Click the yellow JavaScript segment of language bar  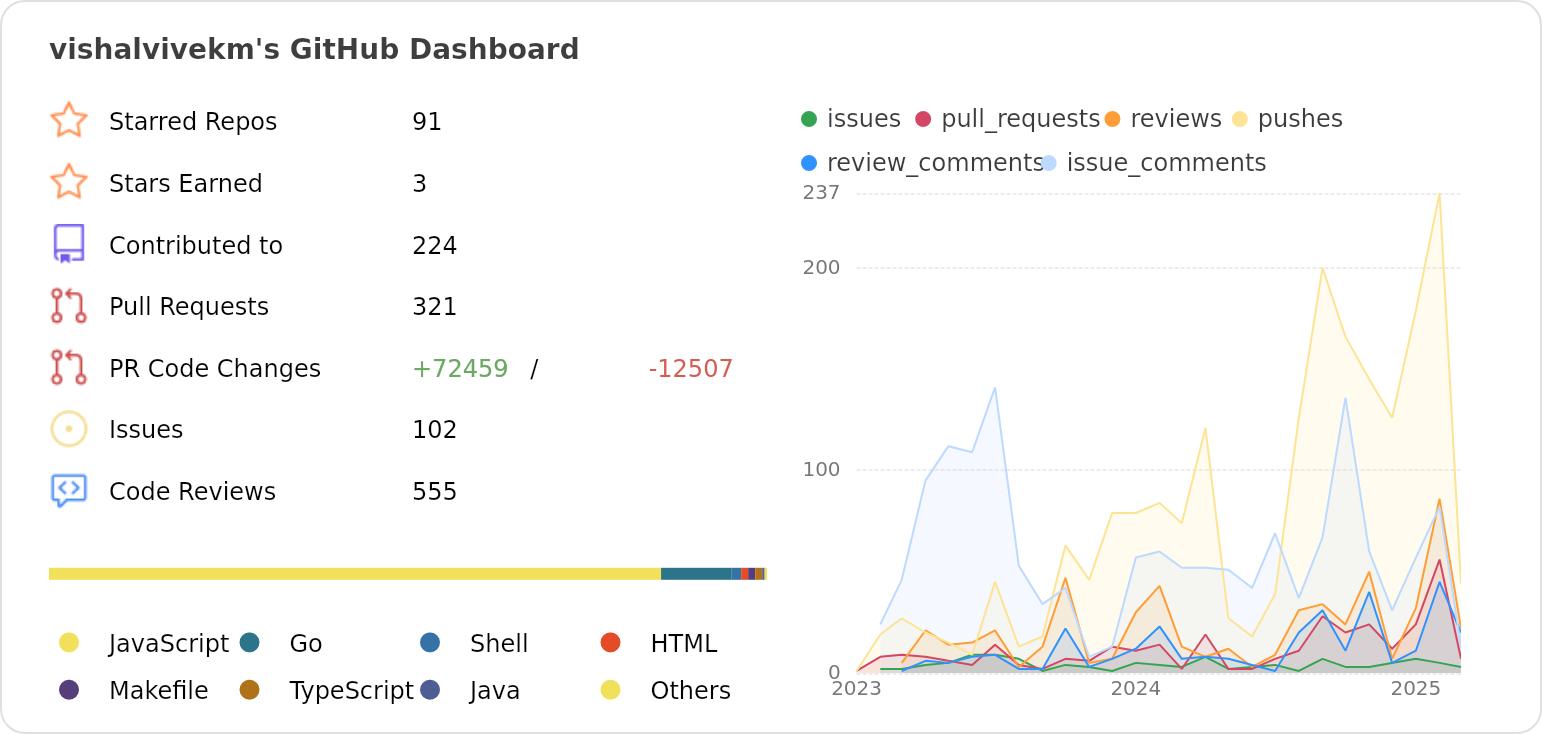tap(355, 574)
